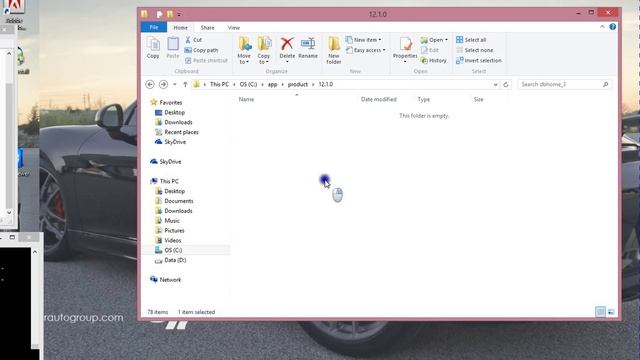This screenshot has height=360, width=640.
Task: Switch to the Share tab
Action: point(207,27)
